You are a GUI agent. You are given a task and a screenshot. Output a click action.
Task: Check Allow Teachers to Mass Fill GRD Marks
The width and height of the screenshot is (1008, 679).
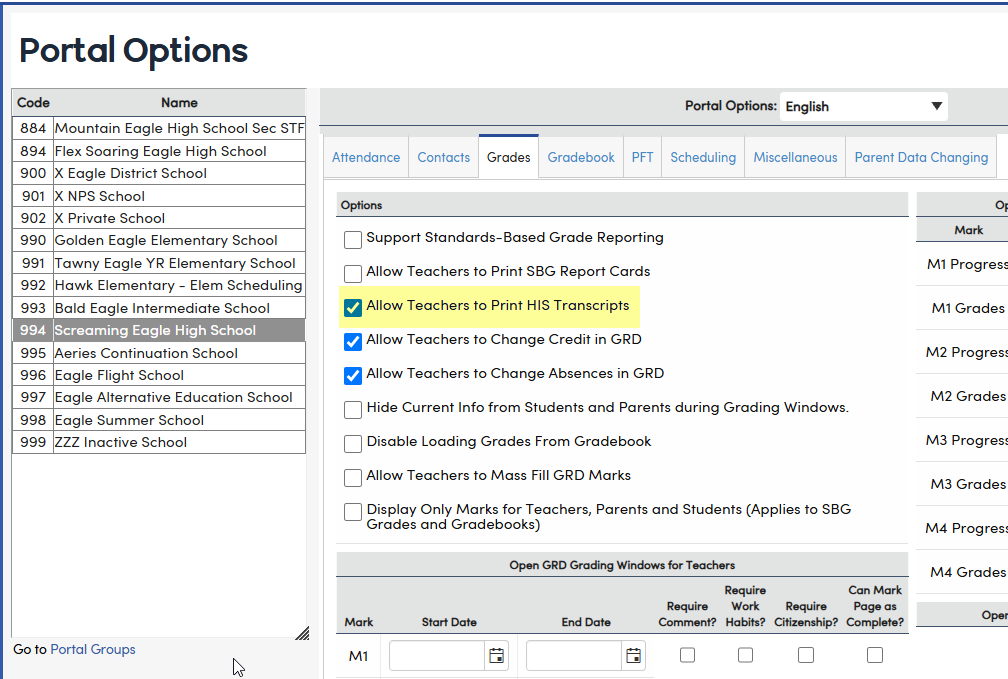point(353,478)
